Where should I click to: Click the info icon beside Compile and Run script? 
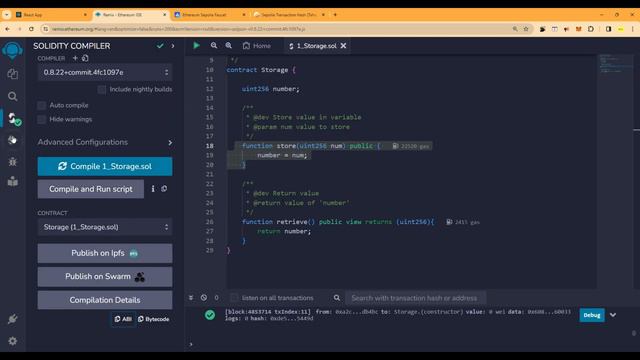153,189
